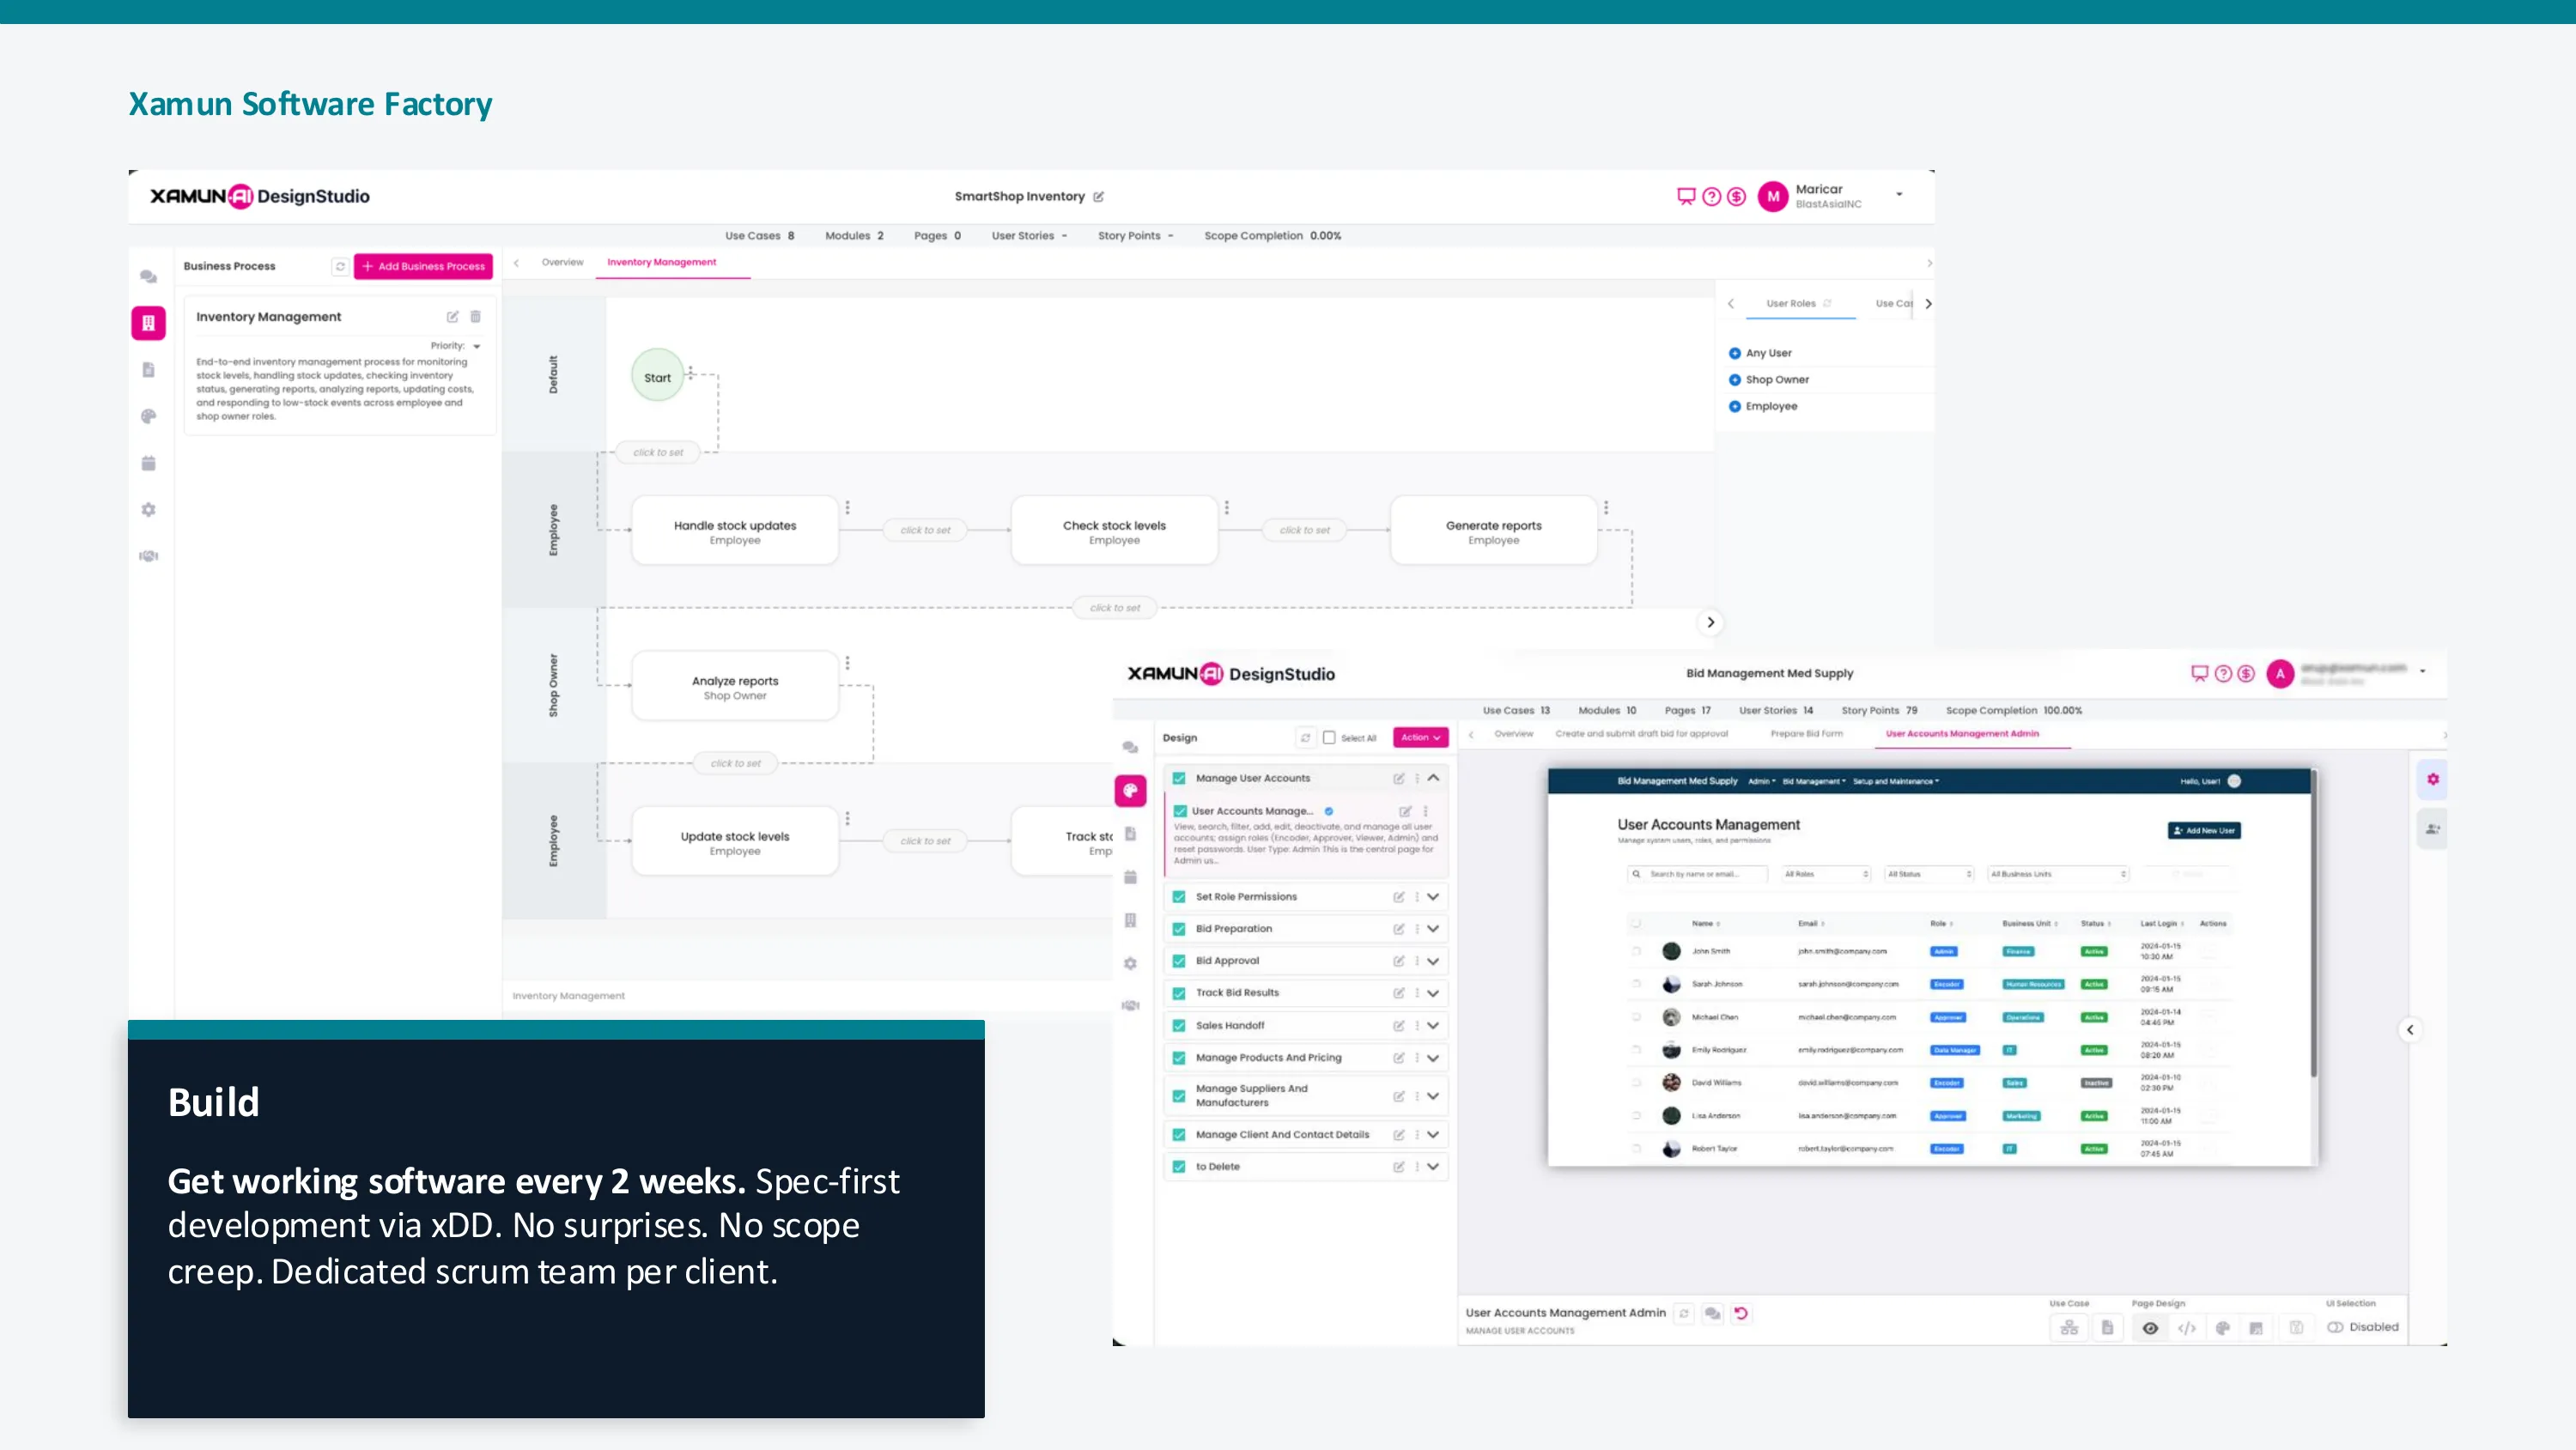Viewport: 2576px width, 1450px height.
Task: Select the document icon in the sidebar
Action: [148, 369]
